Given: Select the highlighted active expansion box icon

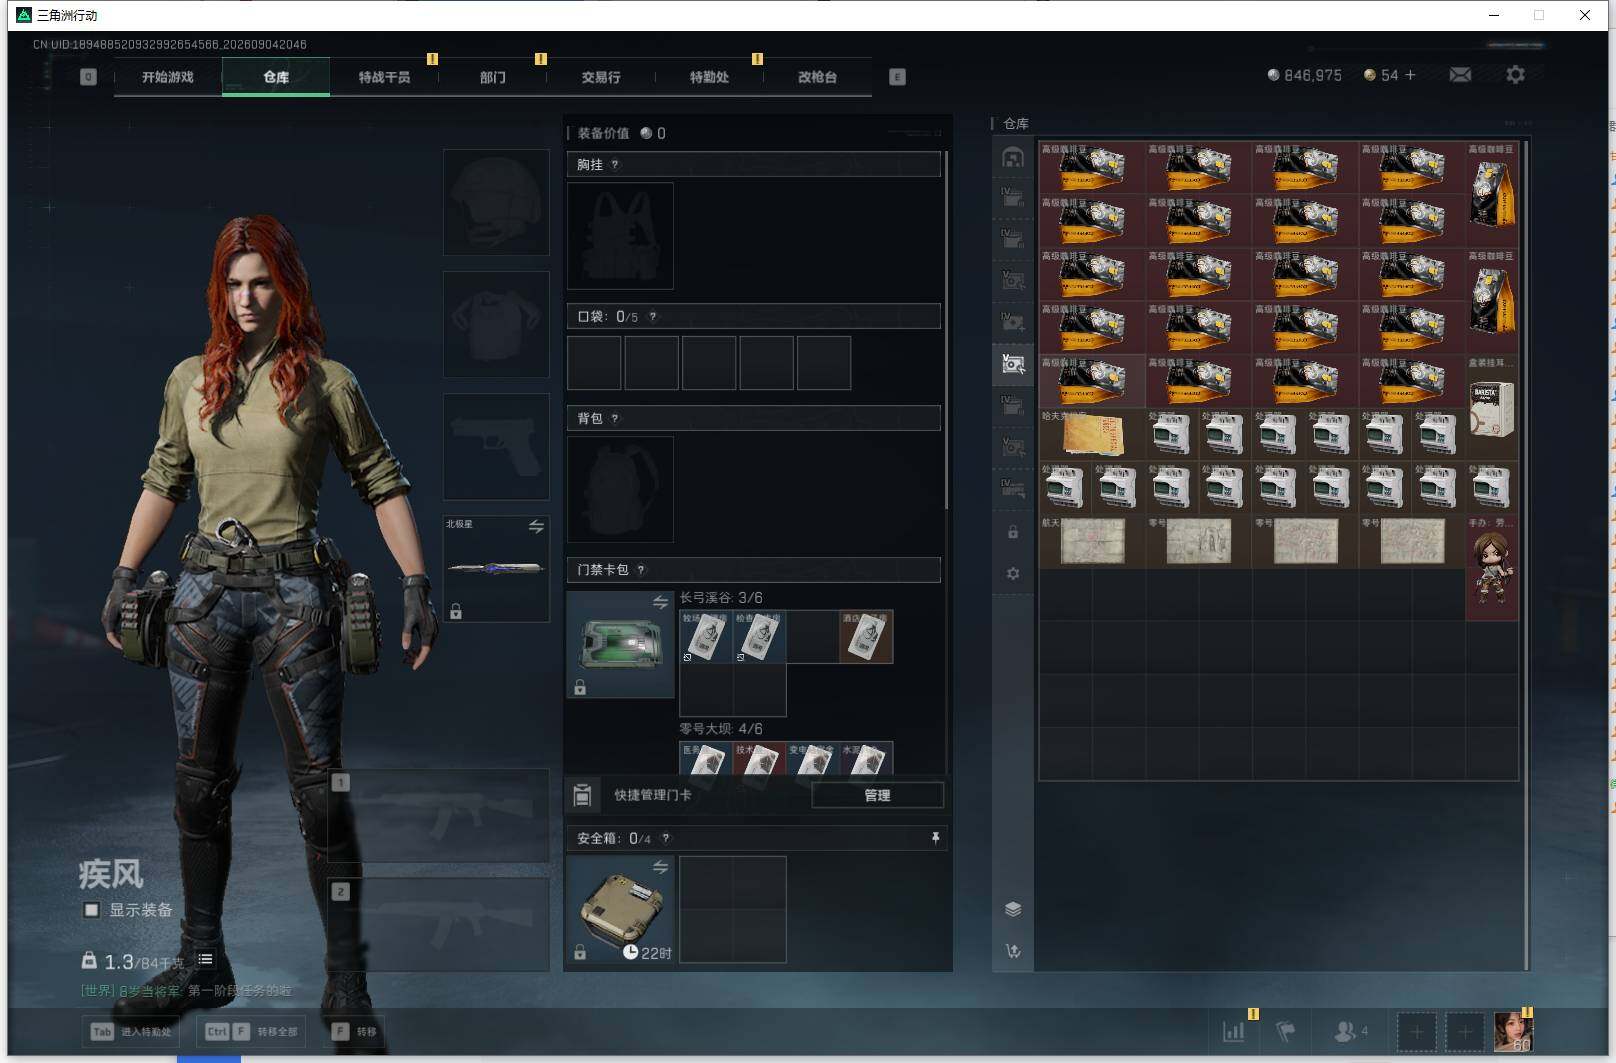Looking at the screenshot, I should coord(1013,364).
